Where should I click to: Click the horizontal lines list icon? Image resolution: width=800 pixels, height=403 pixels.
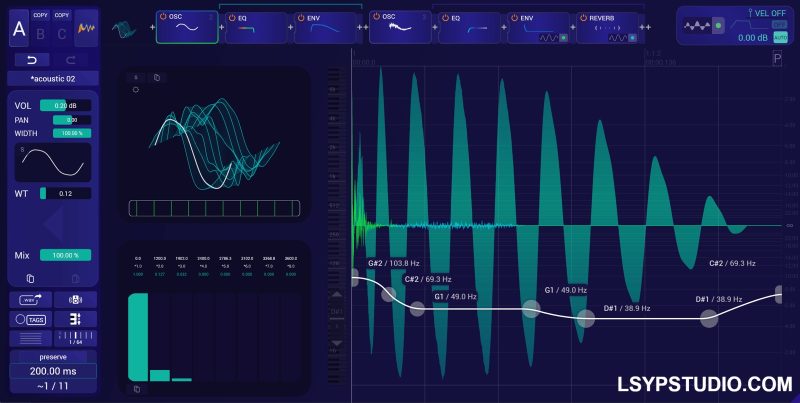(31, 338)
